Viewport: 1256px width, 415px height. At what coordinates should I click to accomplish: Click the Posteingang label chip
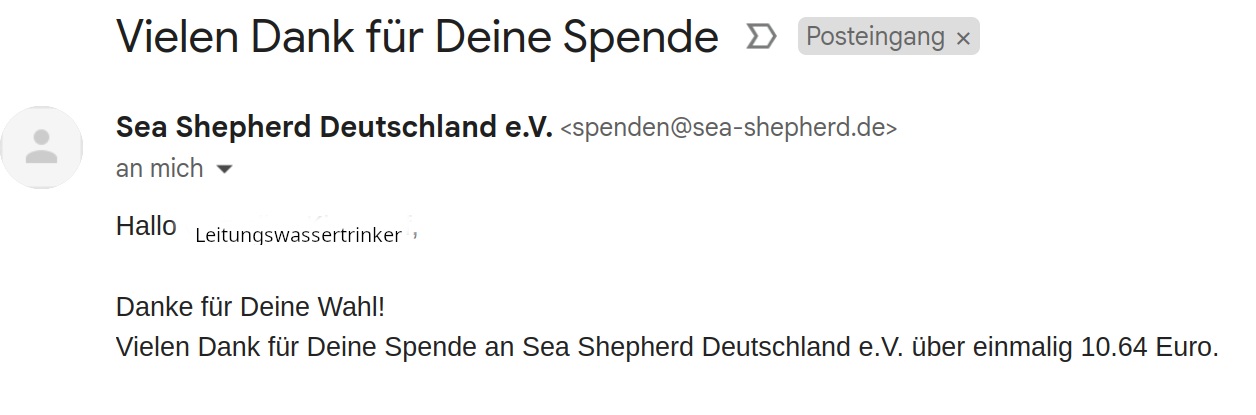click(x=875, y=38)
